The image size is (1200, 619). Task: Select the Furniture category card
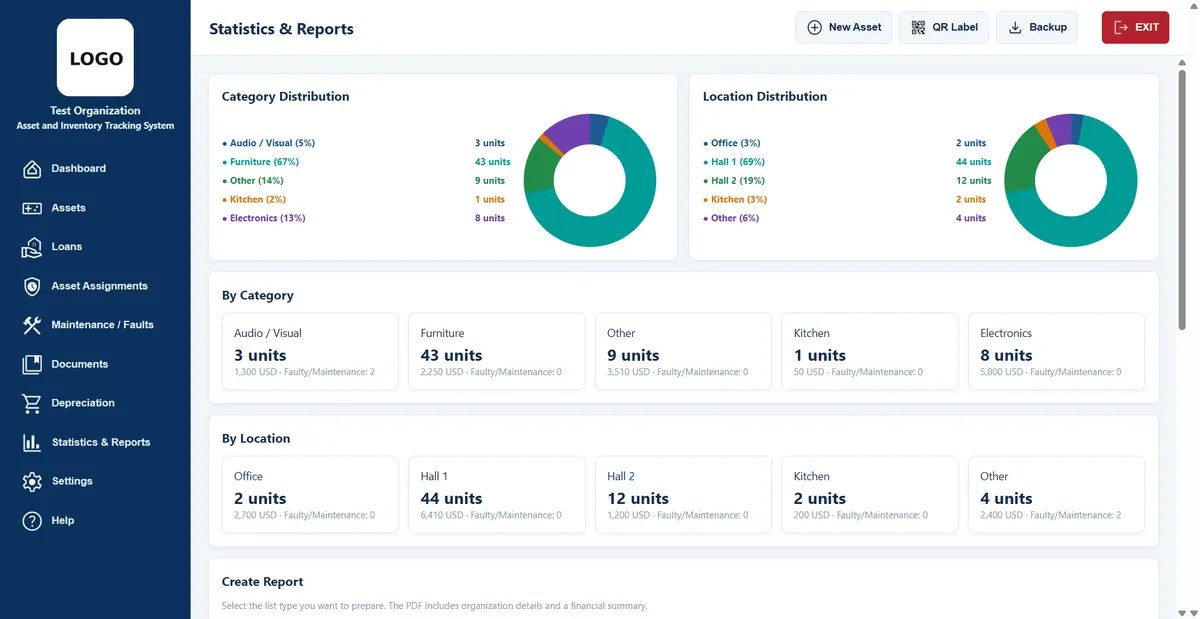pyautogui.click(x=496, y=351)
